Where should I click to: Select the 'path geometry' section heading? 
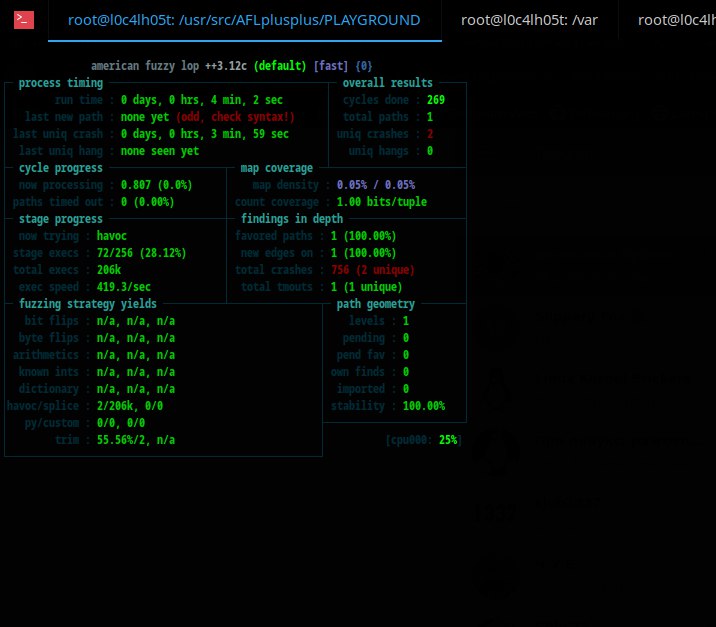tap(376, 304)
